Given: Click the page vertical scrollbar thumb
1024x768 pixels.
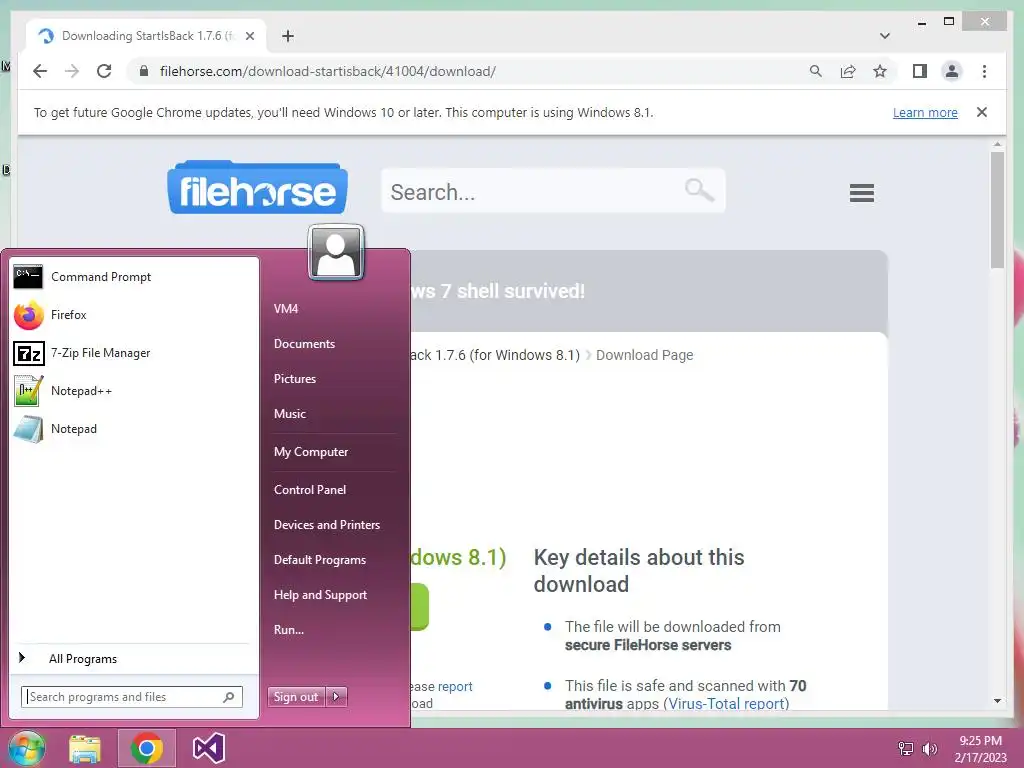Looking at the screenshot, I should pos(997,210).
